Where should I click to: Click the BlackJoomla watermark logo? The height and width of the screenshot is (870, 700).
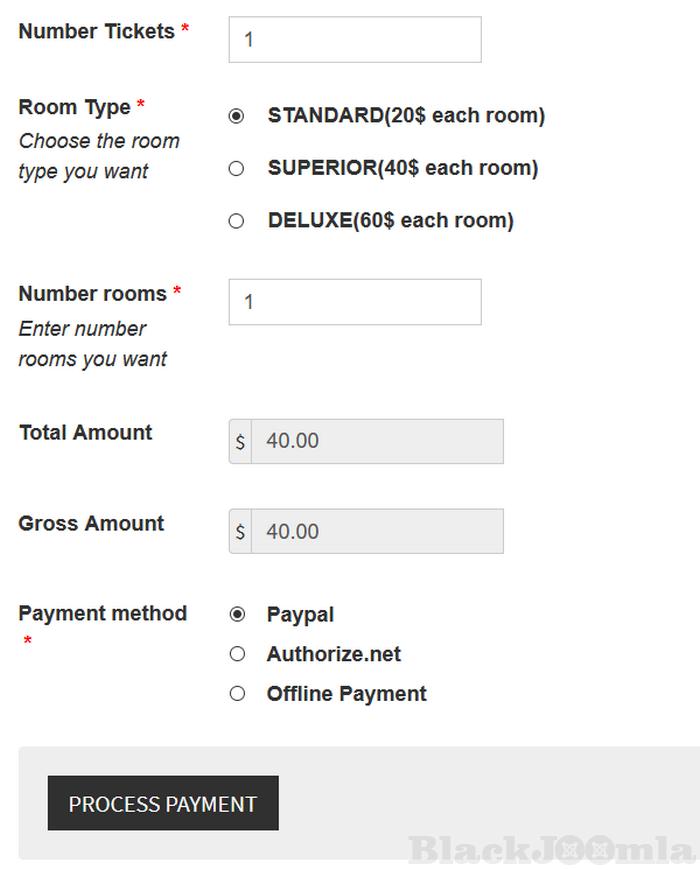click(552, 850)
